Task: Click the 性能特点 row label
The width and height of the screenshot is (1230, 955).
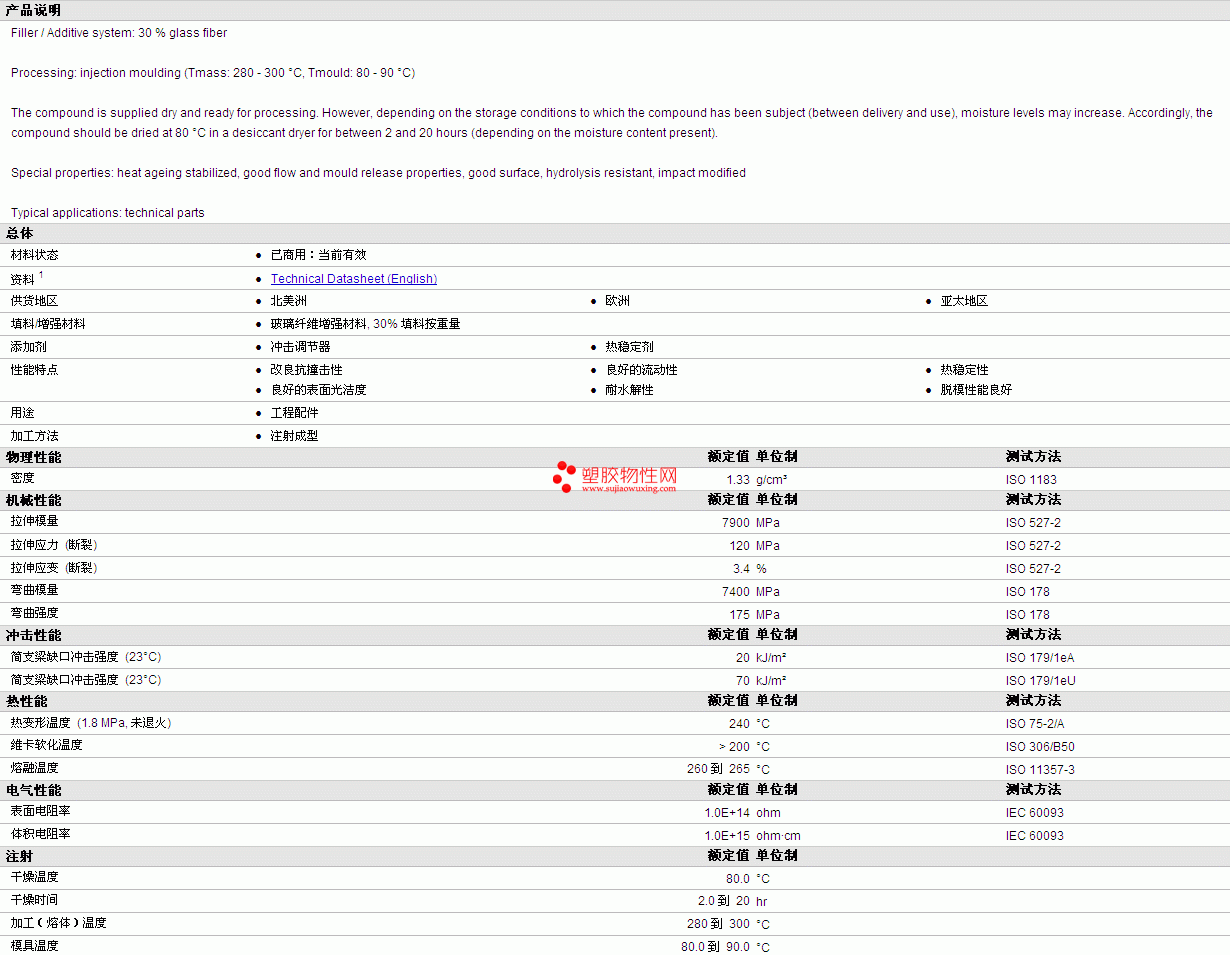Action: 35,370
